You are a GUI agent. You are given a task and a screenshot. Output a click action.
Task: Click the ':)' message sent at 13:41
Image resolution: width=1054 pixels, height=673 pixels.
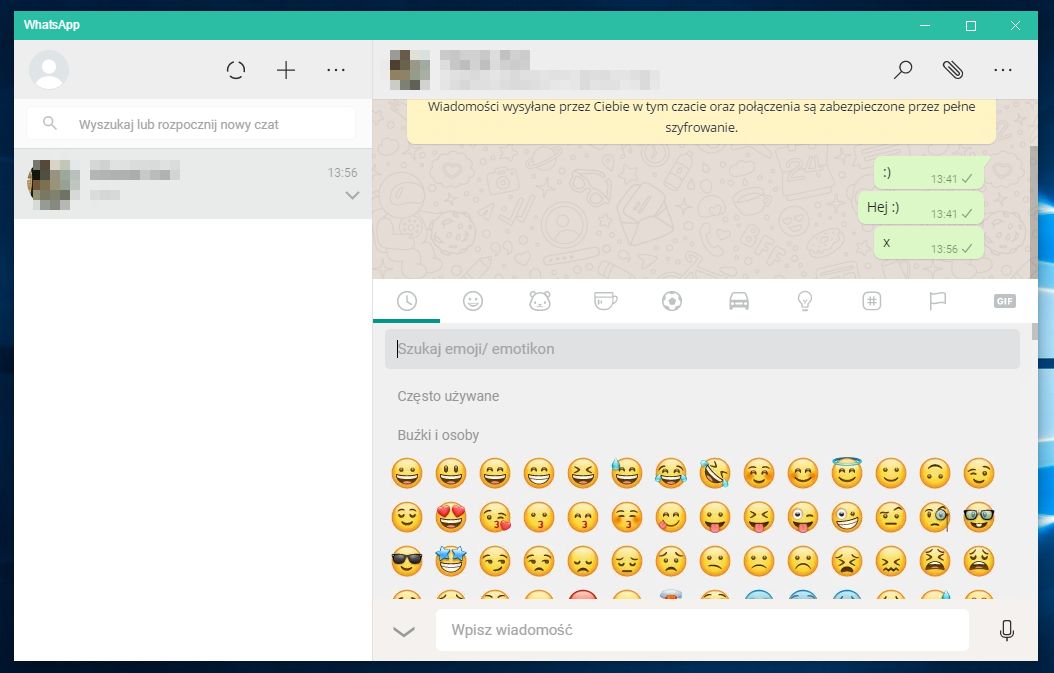coord(930,173)
